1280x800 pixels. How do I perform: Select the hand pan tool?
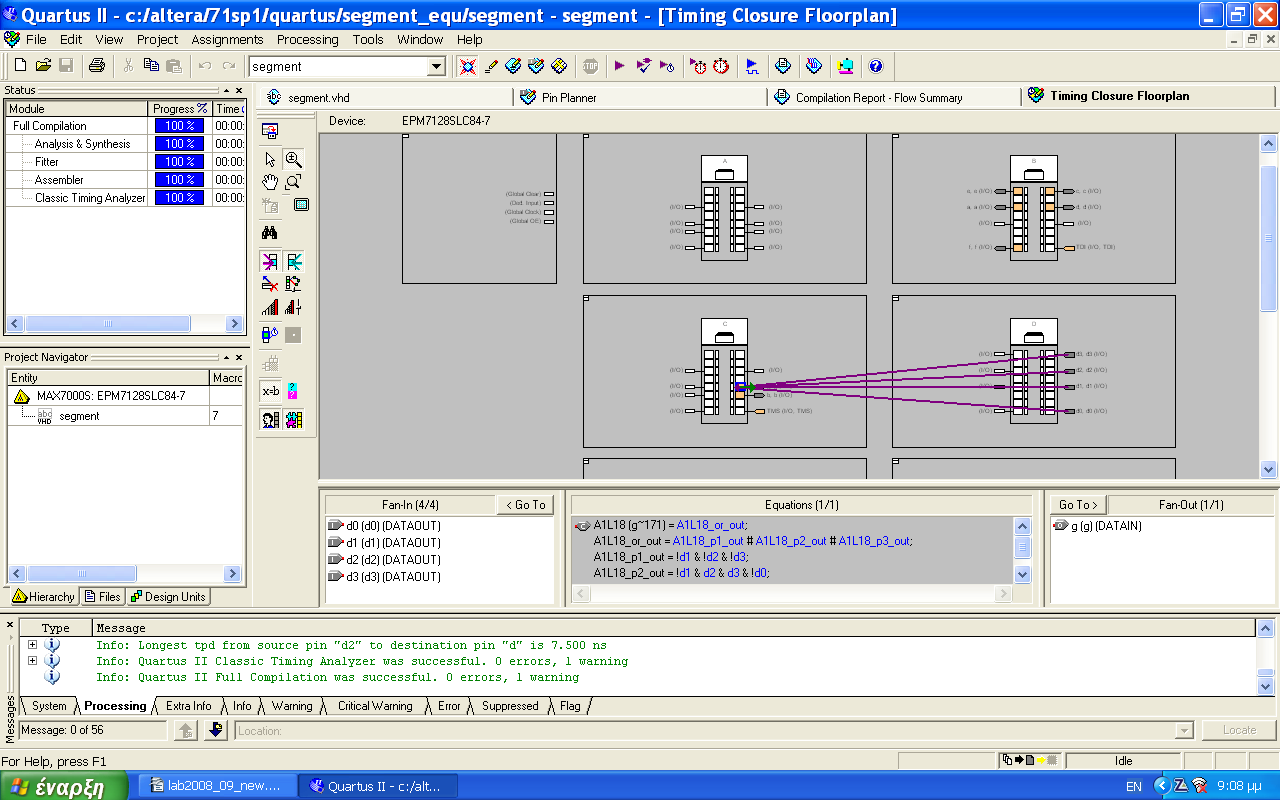pos(270,182)
